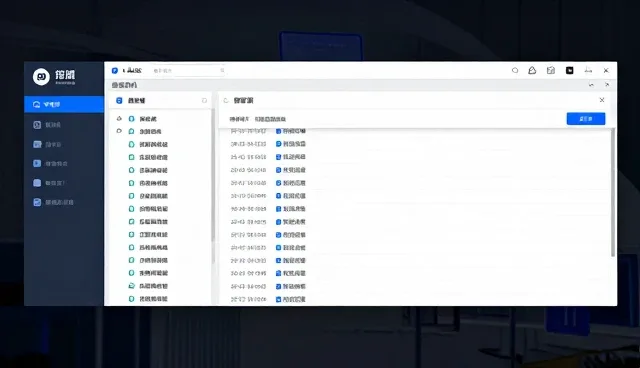Click the small square icon in left panel header
Screen dimensions: 640x368
(x=204, y=100)
